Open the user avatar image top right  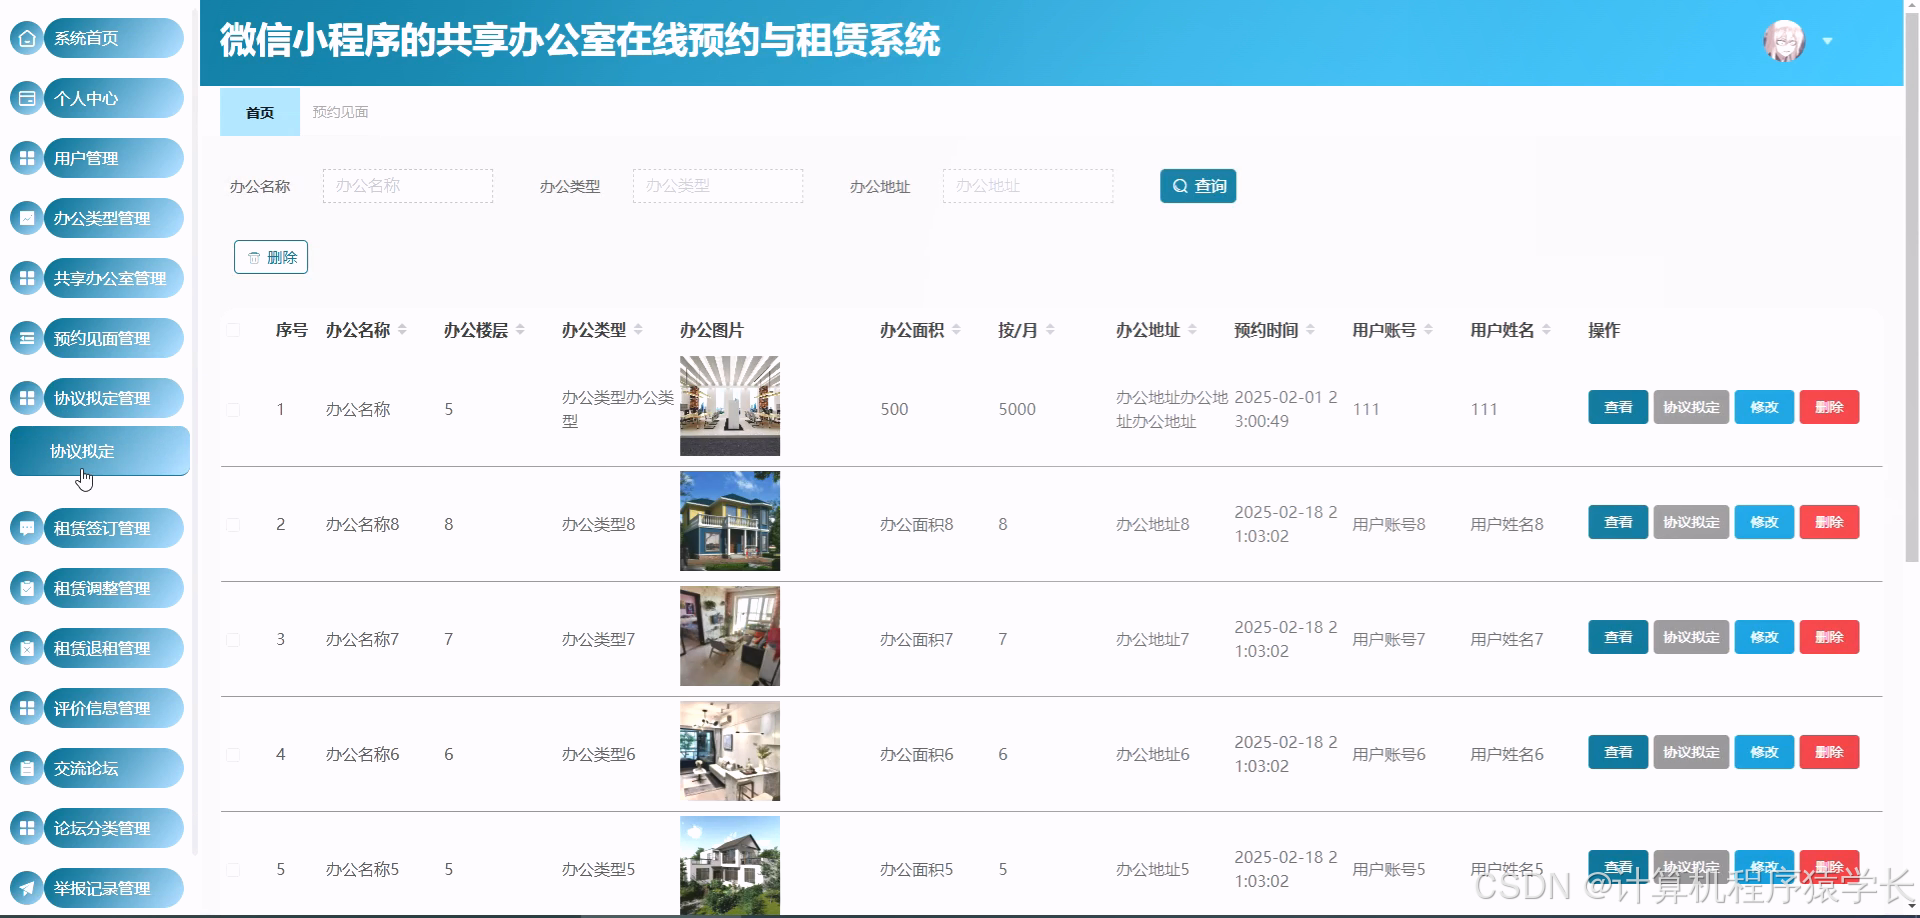(1784, 41)
